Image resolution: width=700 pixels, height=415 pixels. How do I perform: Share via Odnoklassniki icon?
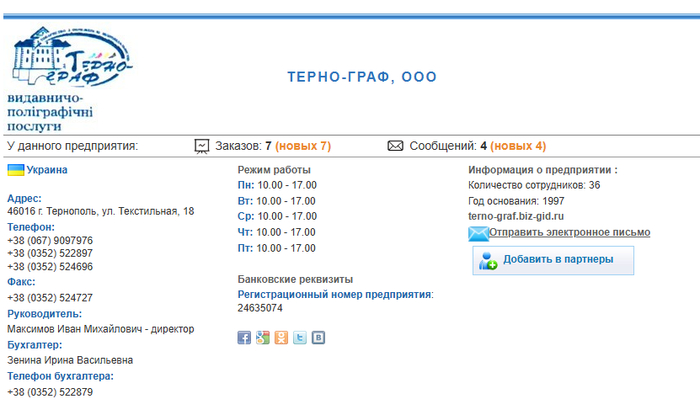click(x=281, y=338)
